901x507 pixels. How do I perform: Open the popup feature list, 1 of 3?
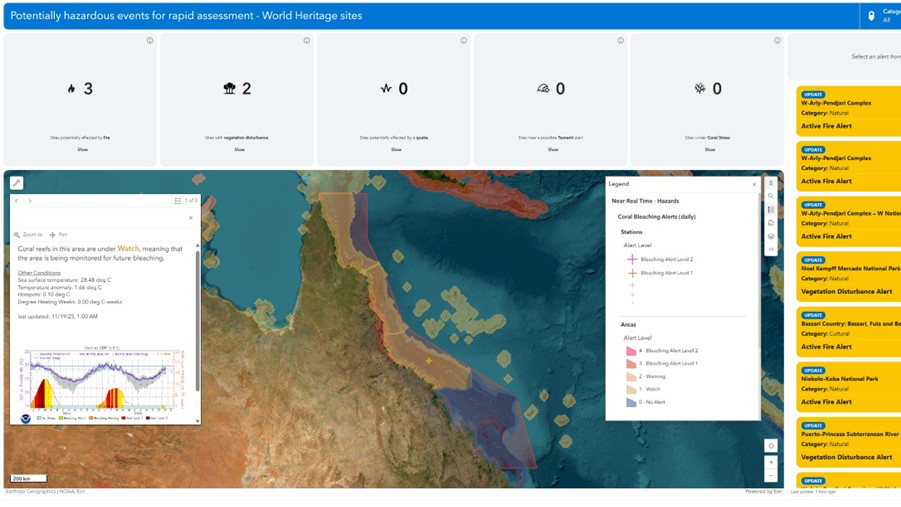coord(186,201)
